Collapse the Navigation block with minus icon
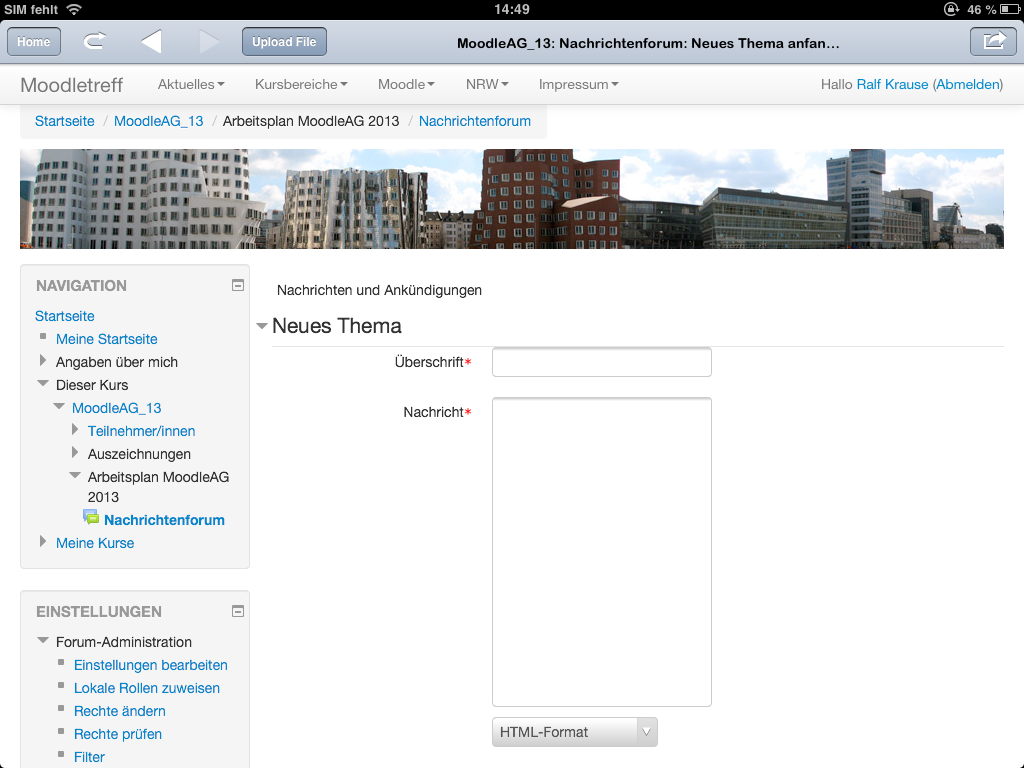This screenshot has height=768, width=1024. coord(238,285)
